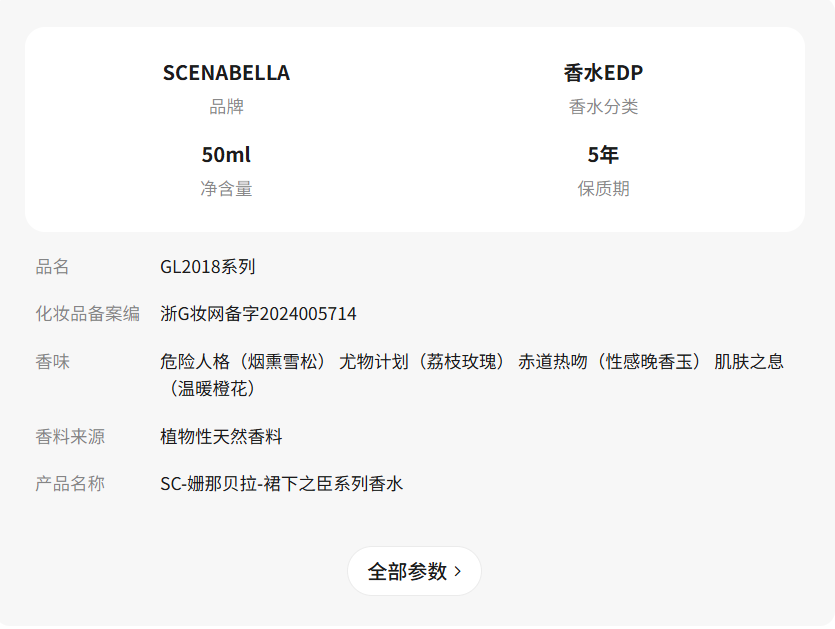This screenshot has height=629, width=835.
Task: Click the 5年 shelf life value
Action: [603, 155]
